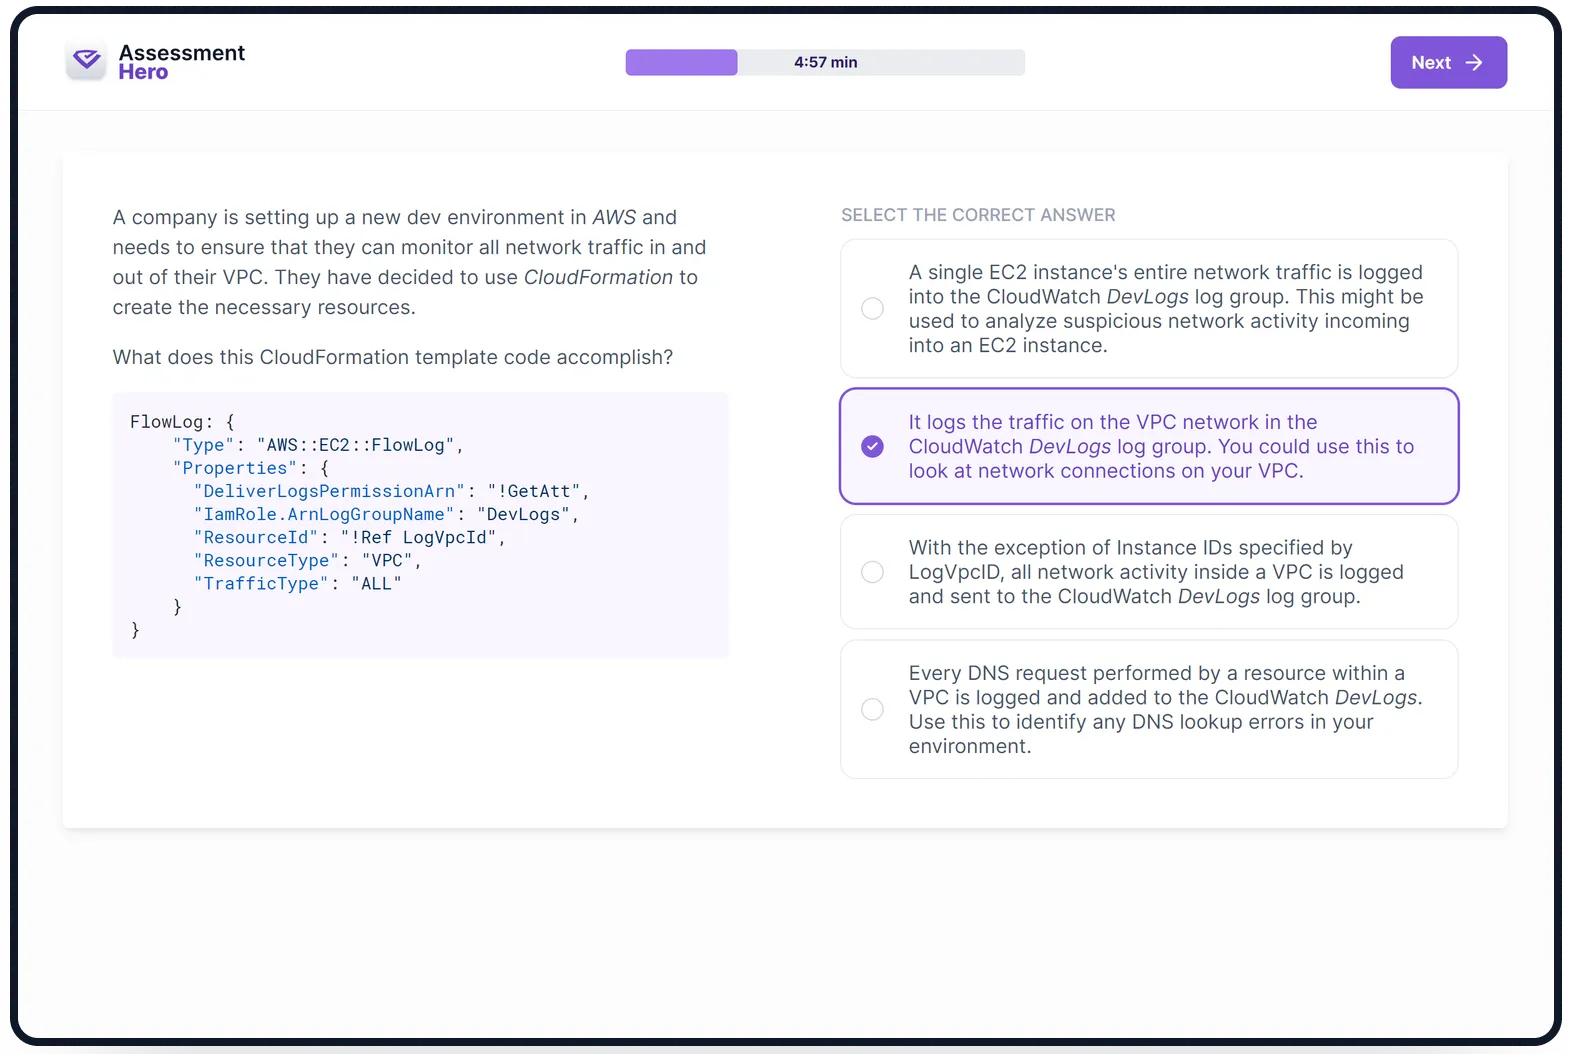The height and width of the screenshot is (1054, 1569).
Task: Click the Assessment Hero brand text
Action: click(181, 62)
